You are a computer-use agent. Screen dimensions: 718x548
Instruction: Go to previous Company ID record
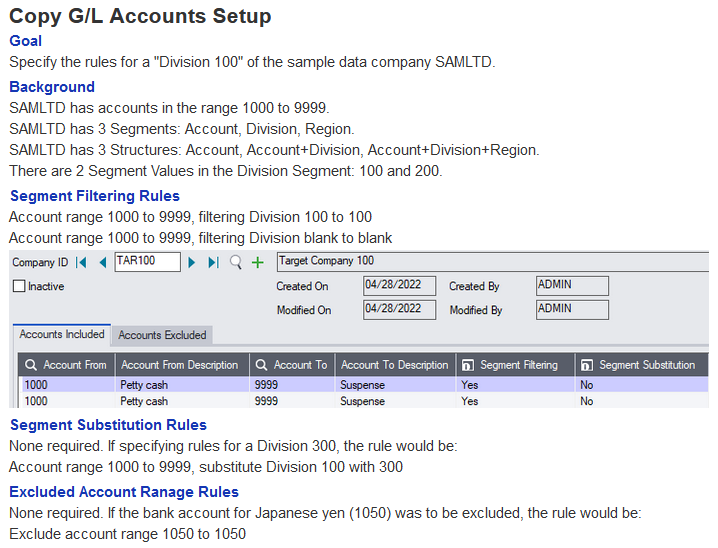tap(102, 262)
